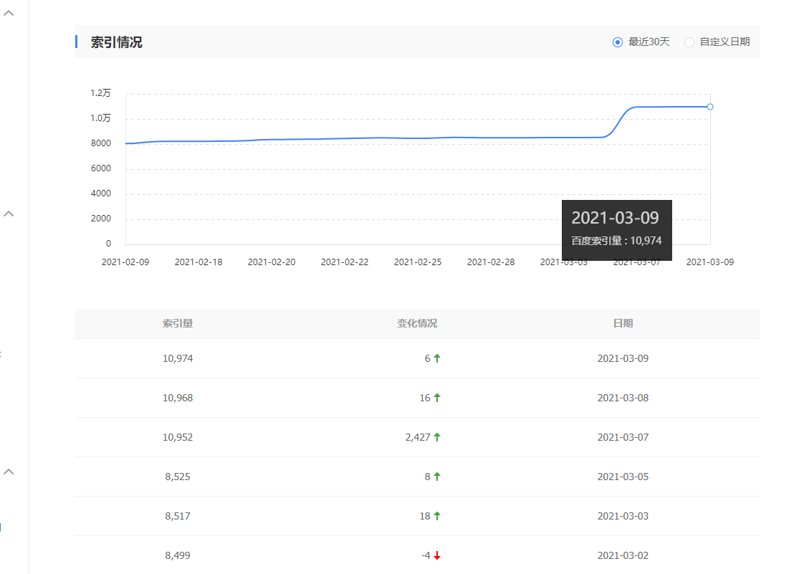Click green up arrow beside 2,427
This screenshot has height=574, width=799.
[437, 437]
